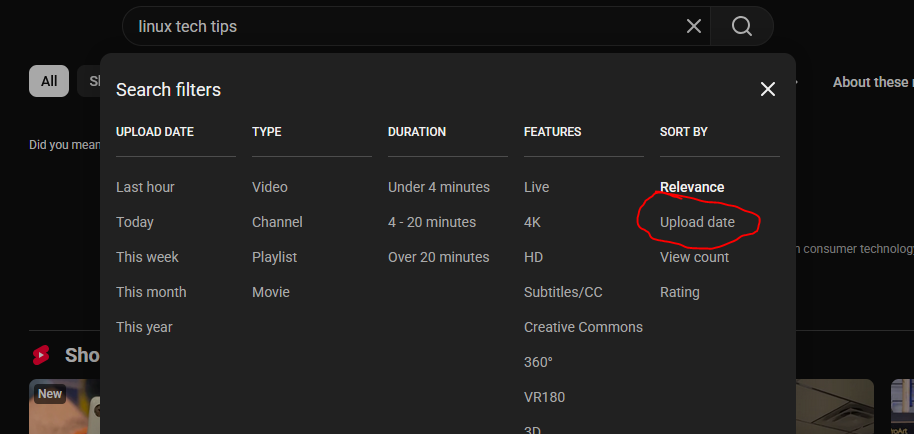Choose Video under Type
The height and width of the screenshot is (434, 914).
coord(270,187)
